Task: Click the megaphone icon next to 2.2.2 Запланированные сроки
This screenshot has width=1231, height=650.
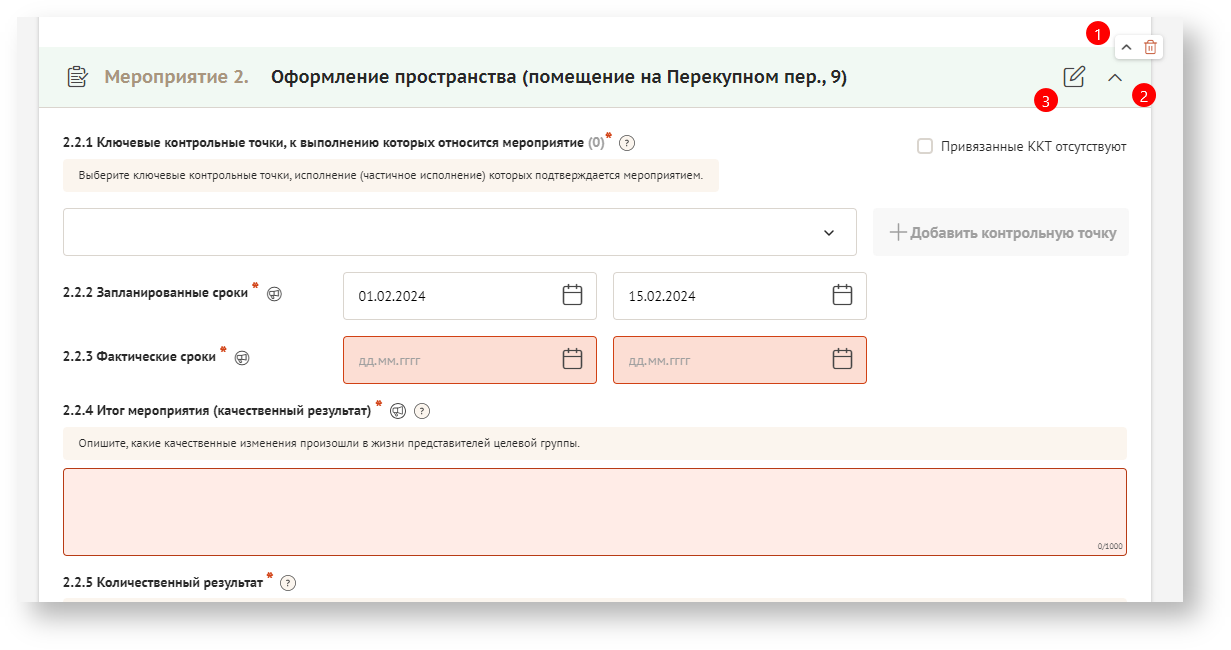Action: pyautogui.click(x=274, y=294)
